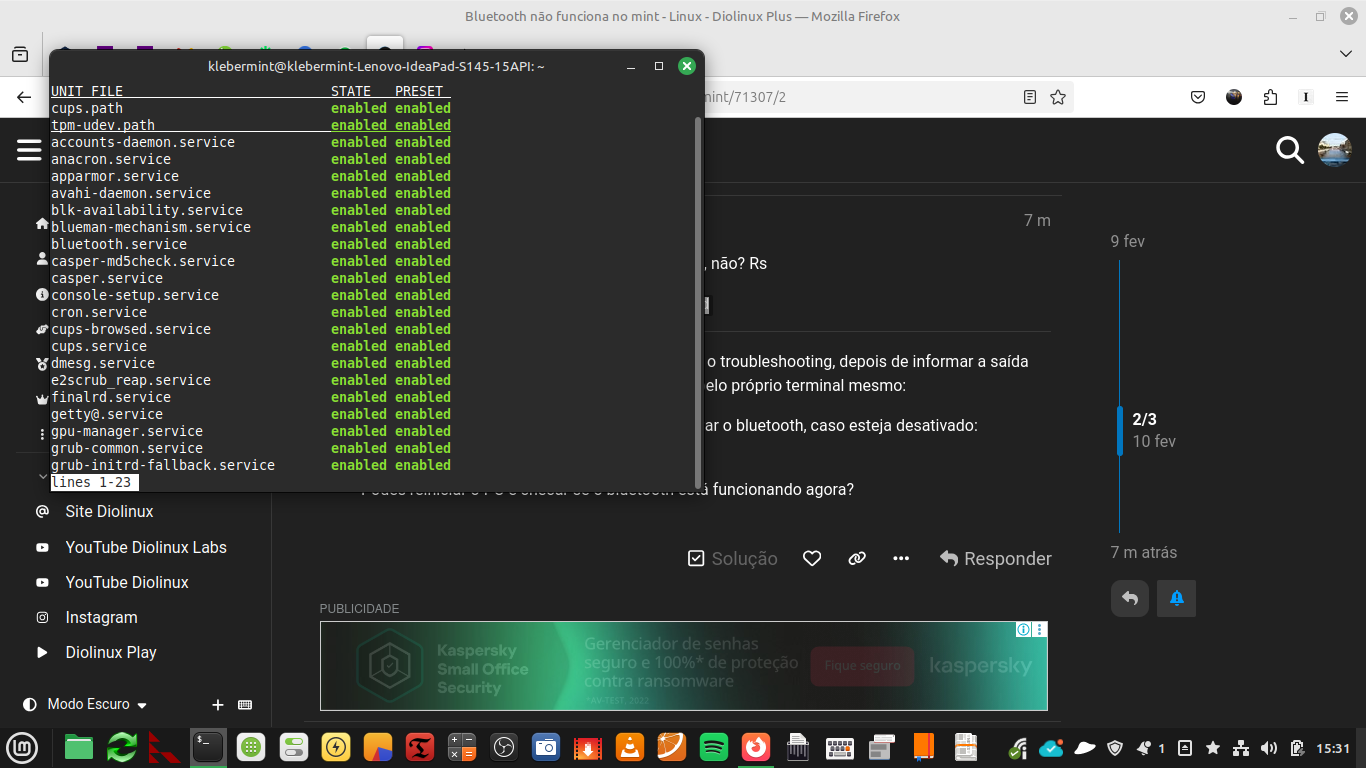
Task: Toggle the forum sidebar hamburger menu
Action: [29, 150]
